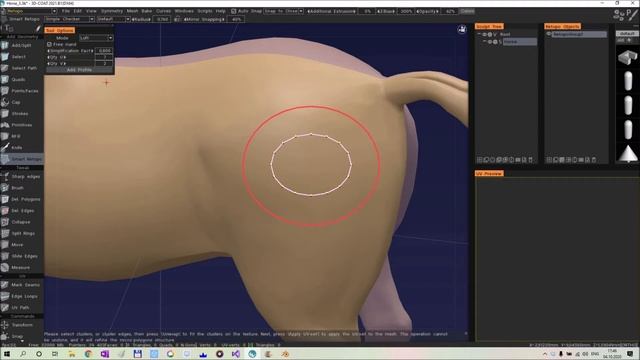Screen dimensions: 640x360
Task: Activate the Mark Seams tool
Action: (x=22, y=285)
